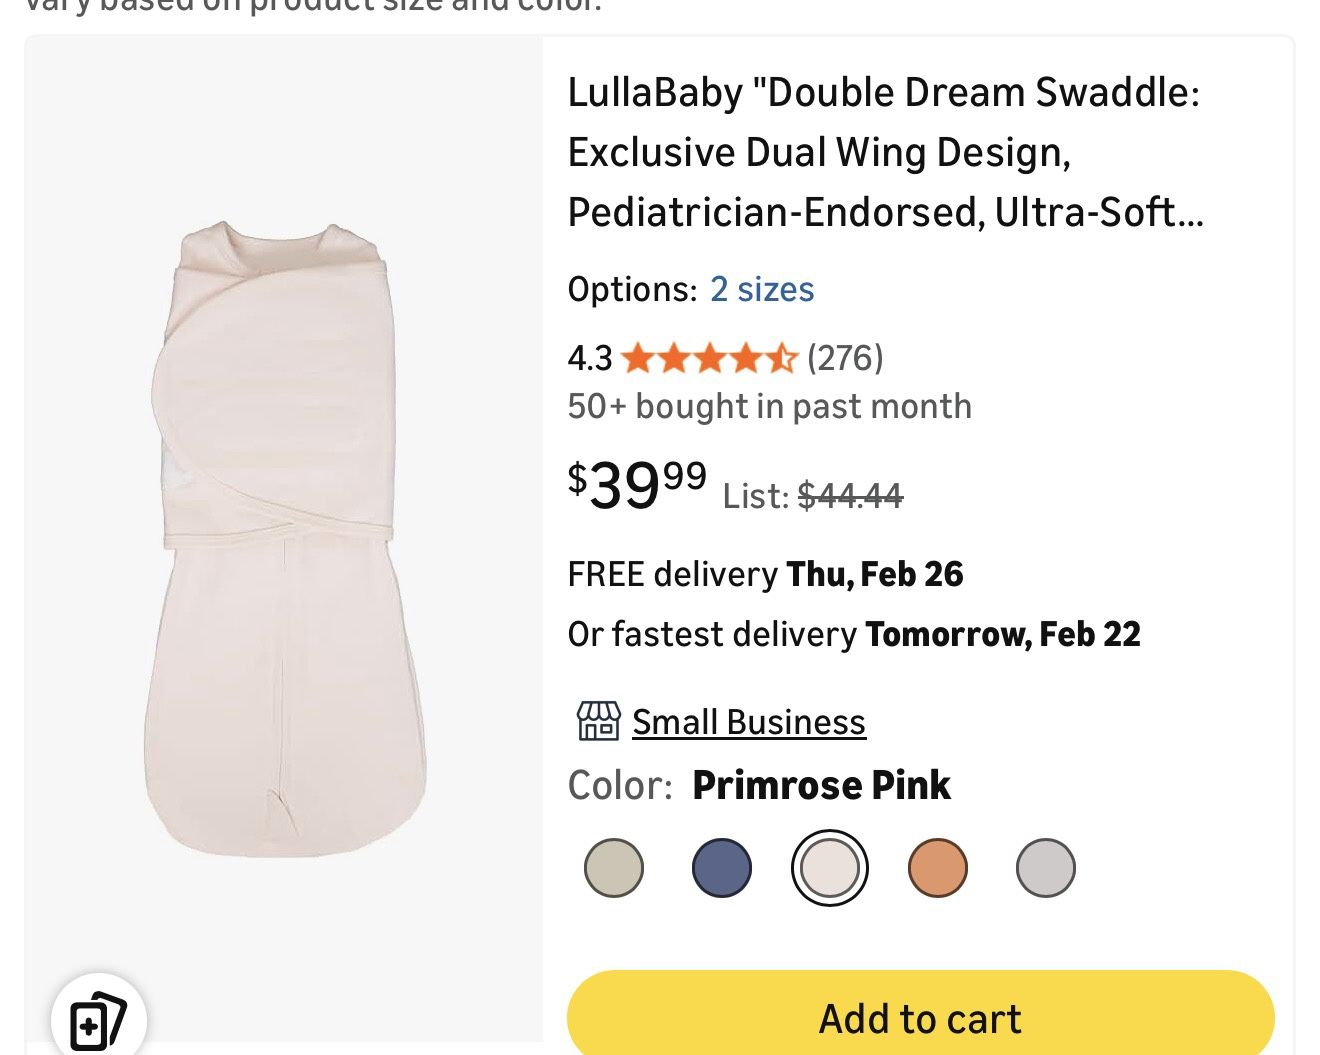This screenshot has width=1320, height=1055.
Task: Select the navy blue color swatch
Action: (721, 867)
